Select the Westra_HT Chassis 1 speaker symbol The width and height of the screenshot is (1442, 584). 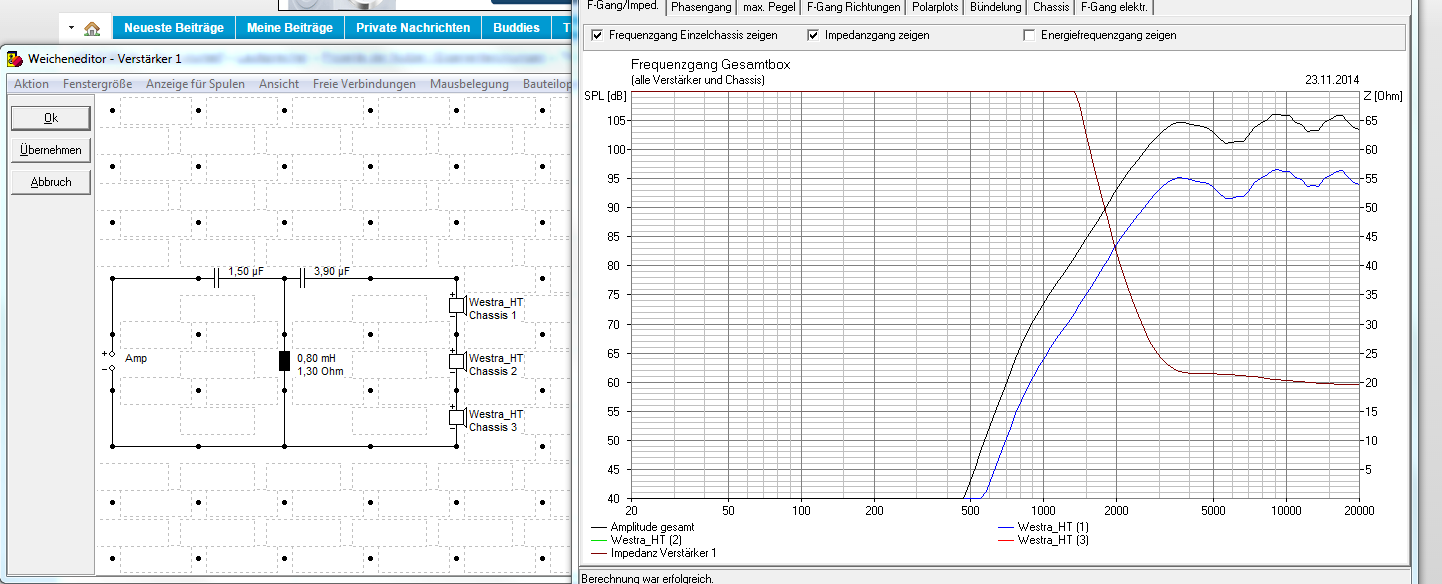click(x=456, y=306)
